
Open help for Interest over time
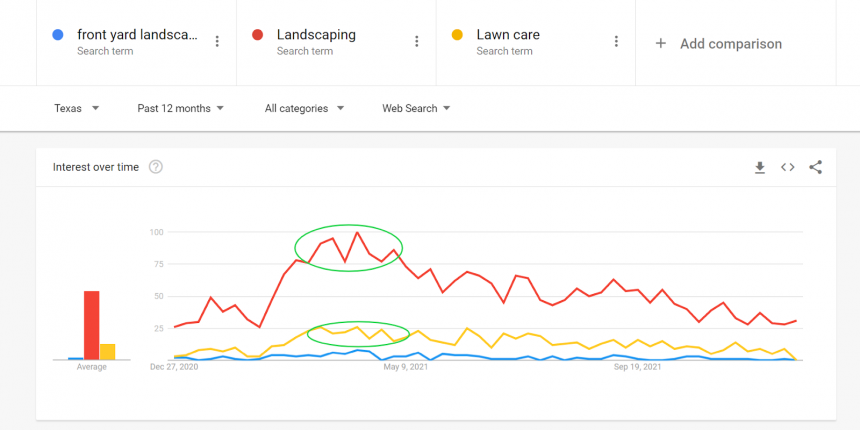click(156, 167)
